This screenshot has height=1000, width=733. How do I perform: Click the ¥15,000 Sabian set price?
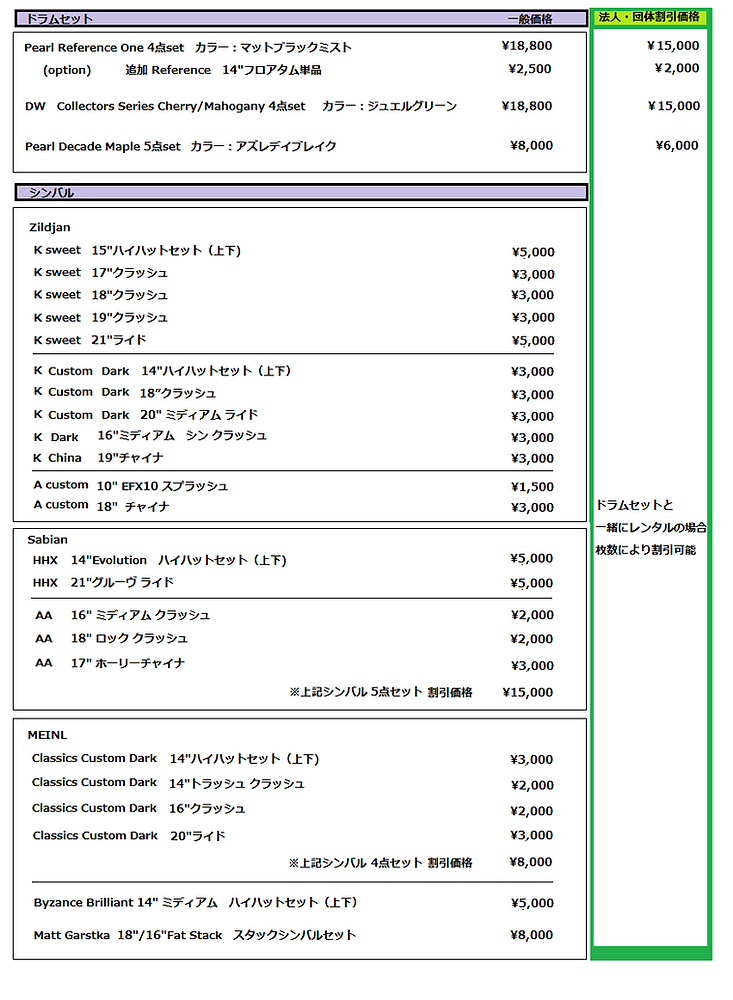(x=528, y=692)
